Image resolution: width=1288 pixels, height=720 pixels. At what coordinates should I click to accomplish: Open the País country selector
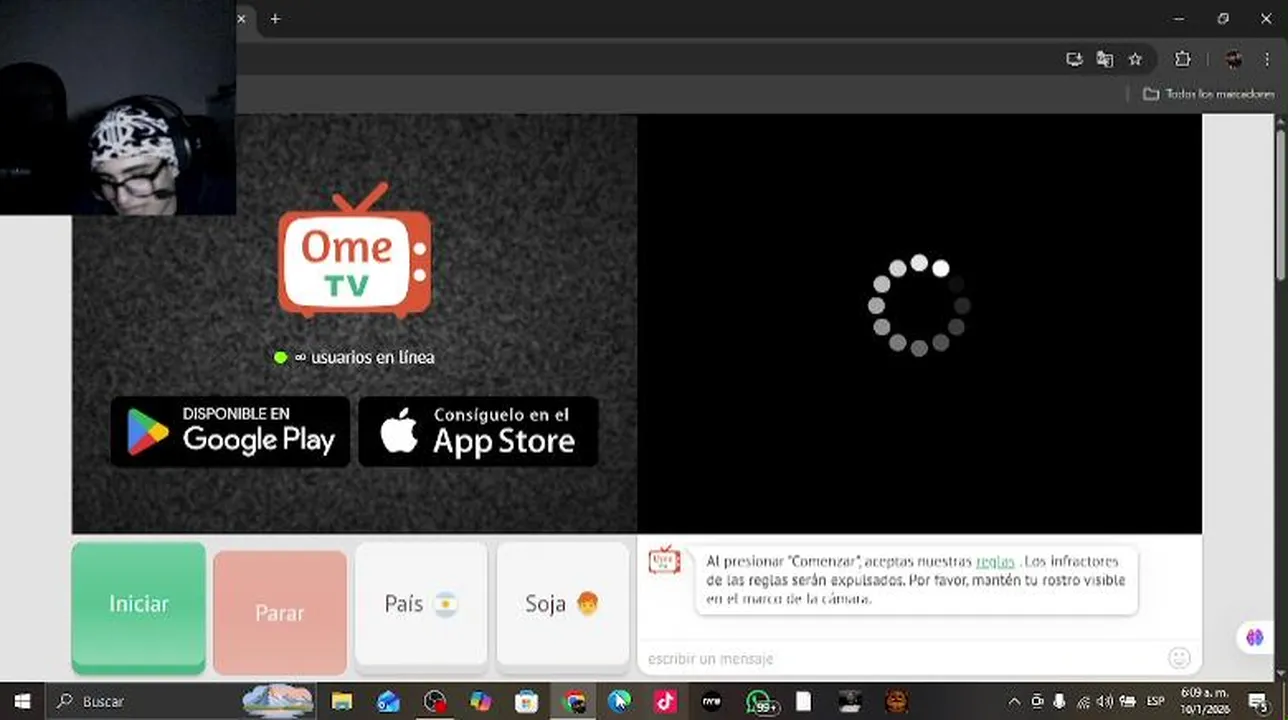[421, 604]
